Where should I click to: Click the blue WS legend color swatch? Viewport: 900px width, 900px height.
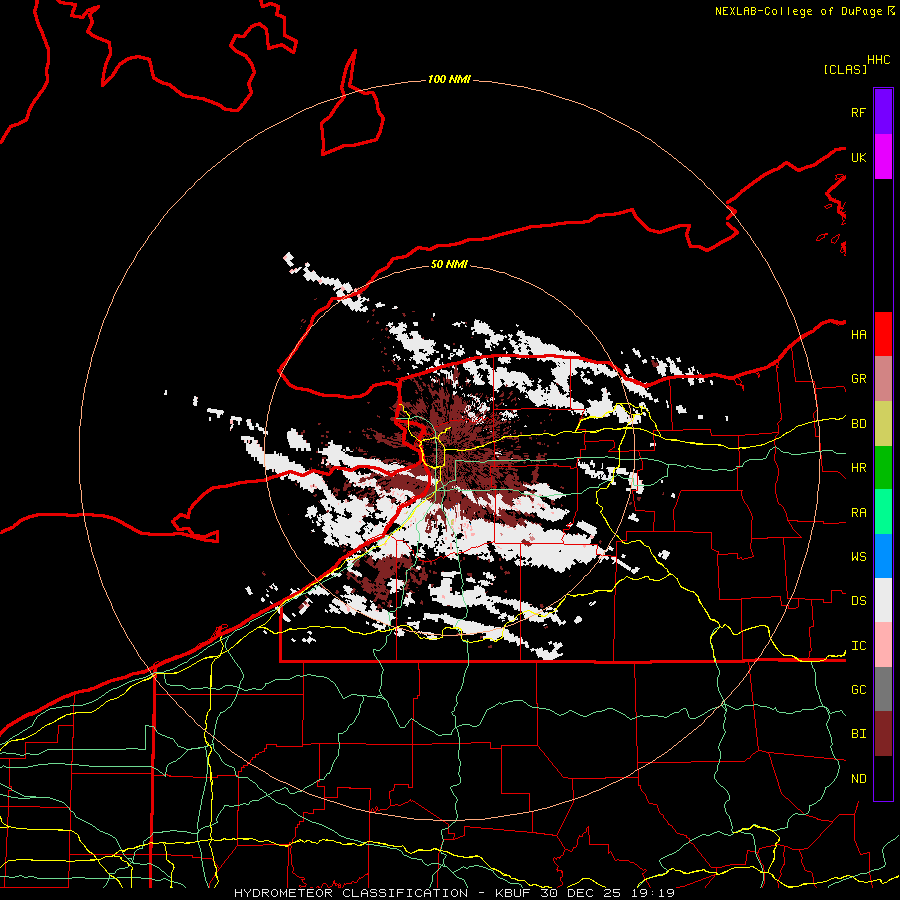tap(883, 556)
